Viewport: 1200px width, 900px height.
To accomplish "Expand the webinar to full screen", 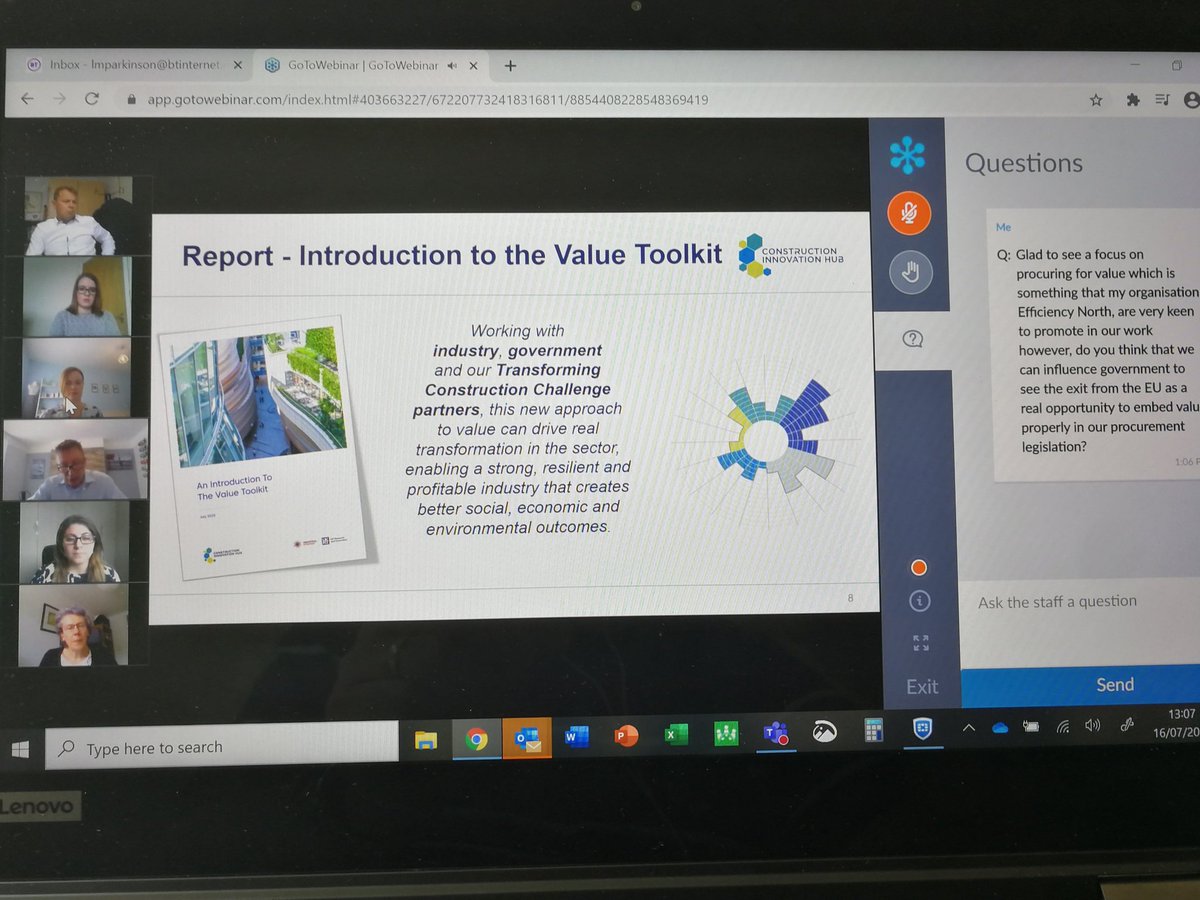I will 922,643.
